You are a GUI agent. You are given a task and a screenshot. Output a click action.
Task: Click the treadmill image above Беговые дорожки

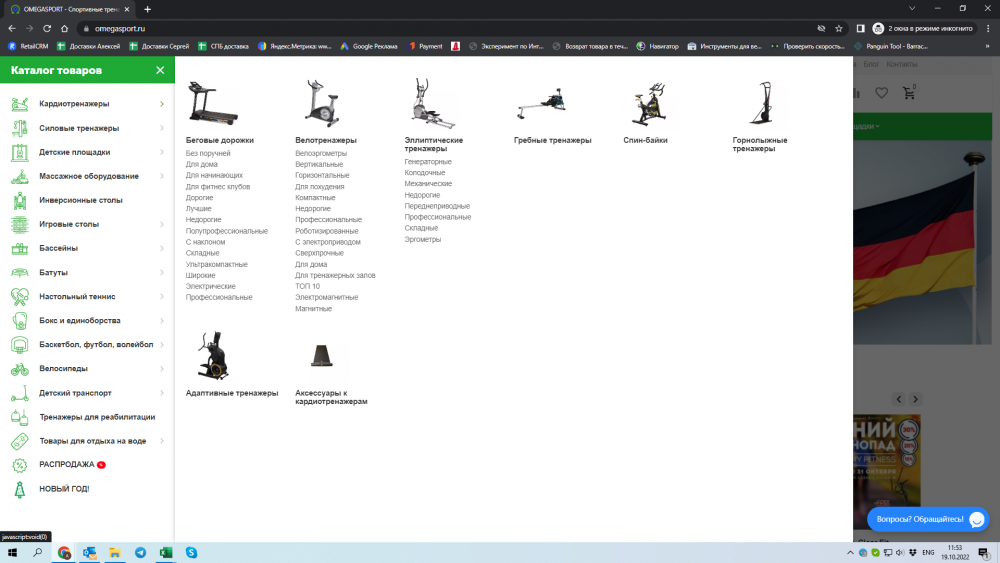[212, 103]
